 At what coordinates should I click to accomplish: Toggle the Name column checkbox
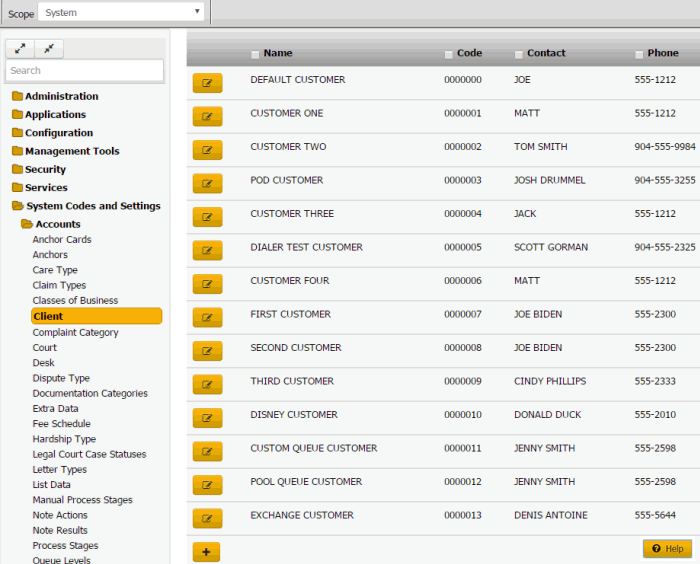[255, 54]
